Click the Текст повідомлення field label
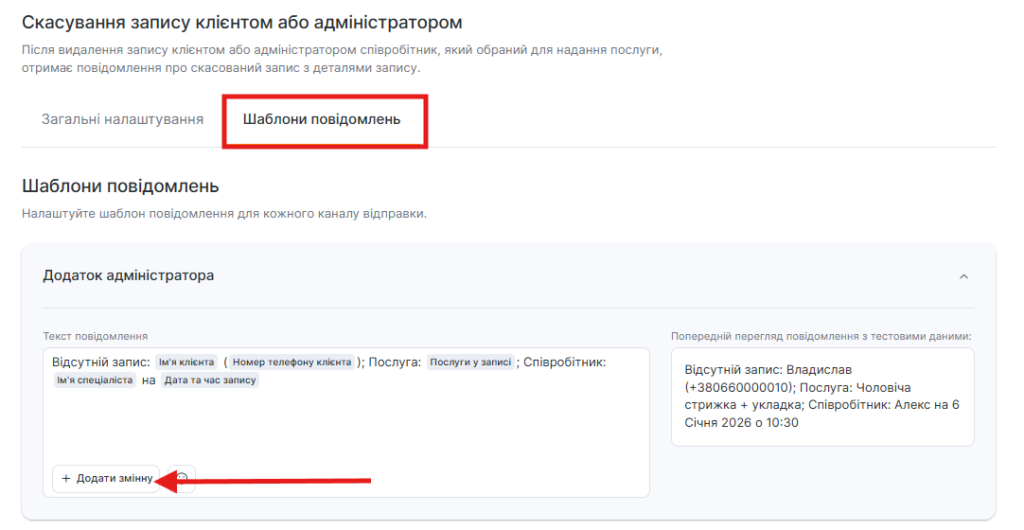The width and height of the screenshot is (1024, 530). 95,336
